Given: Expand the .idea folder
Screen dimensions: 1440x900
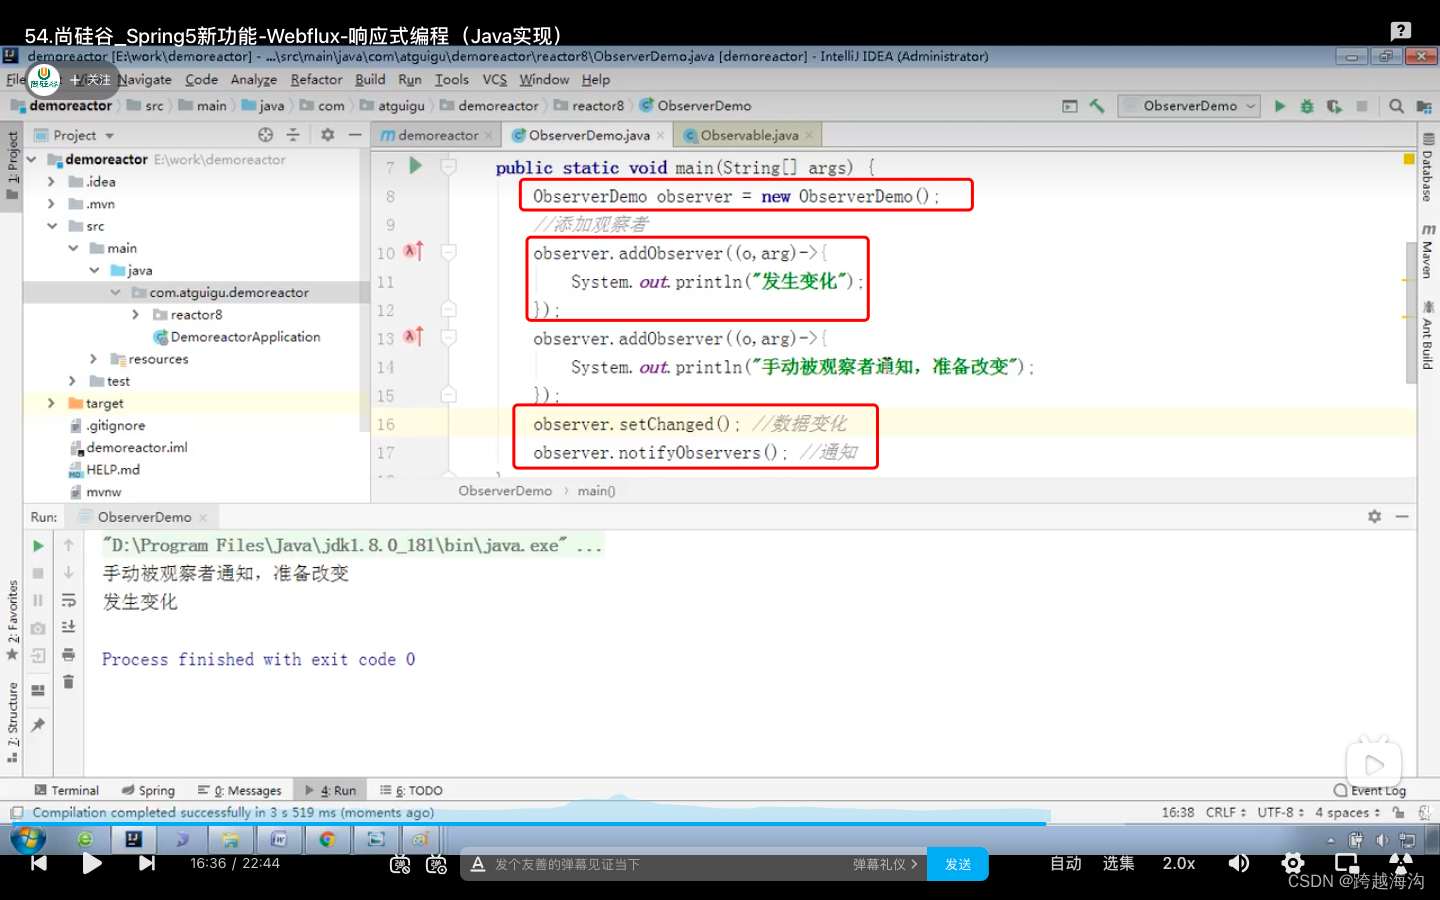Looking at the screenshot, I should coord(51,182).
